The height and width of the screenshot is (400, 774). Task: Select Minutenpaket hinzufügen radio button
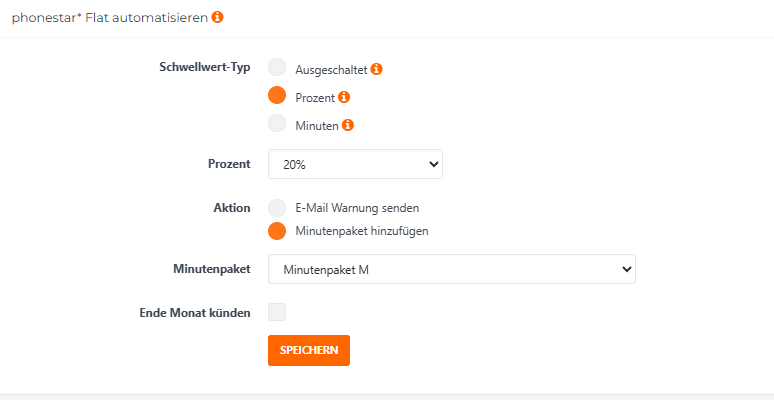277,231
